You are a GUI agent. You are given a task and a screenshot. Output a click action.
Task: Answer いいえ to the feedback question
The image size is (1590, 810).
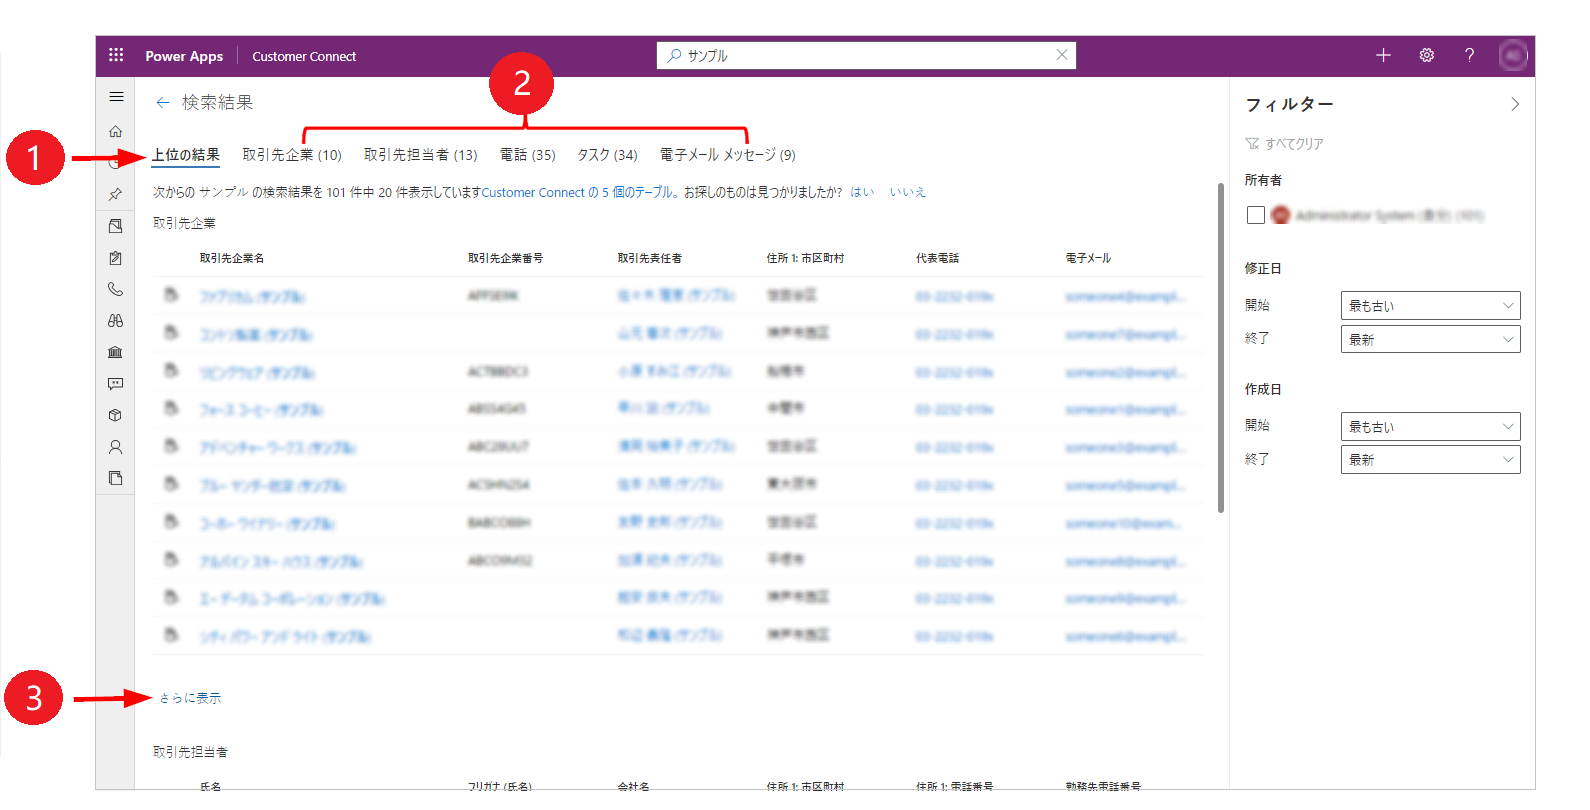pyautogui.click(x=908, y=192)
